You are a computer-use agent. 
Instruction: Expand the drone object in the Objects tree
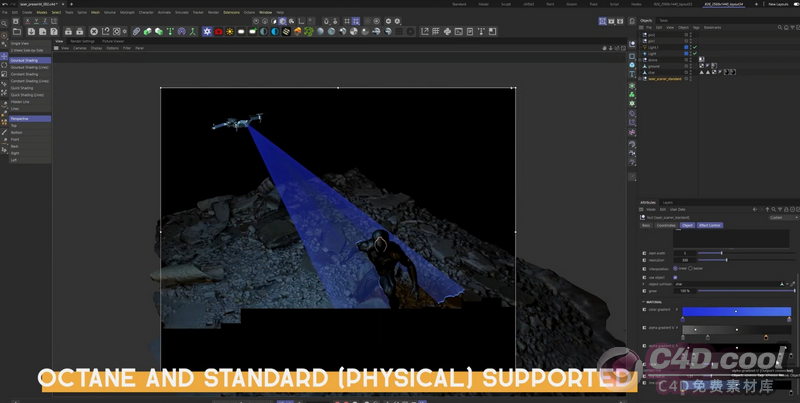(640, 60)
